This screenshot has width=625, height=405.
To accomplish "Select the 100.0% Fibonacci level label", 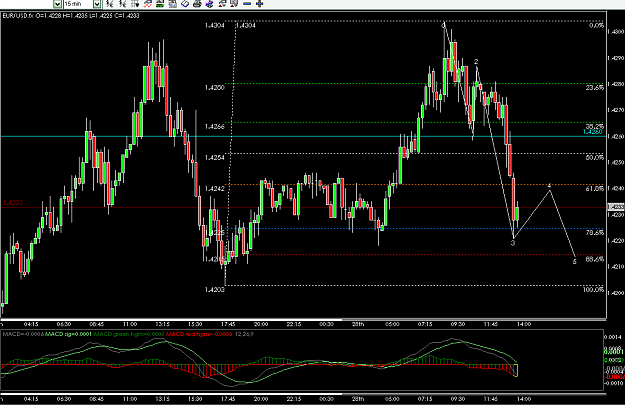I will point(593,289).
